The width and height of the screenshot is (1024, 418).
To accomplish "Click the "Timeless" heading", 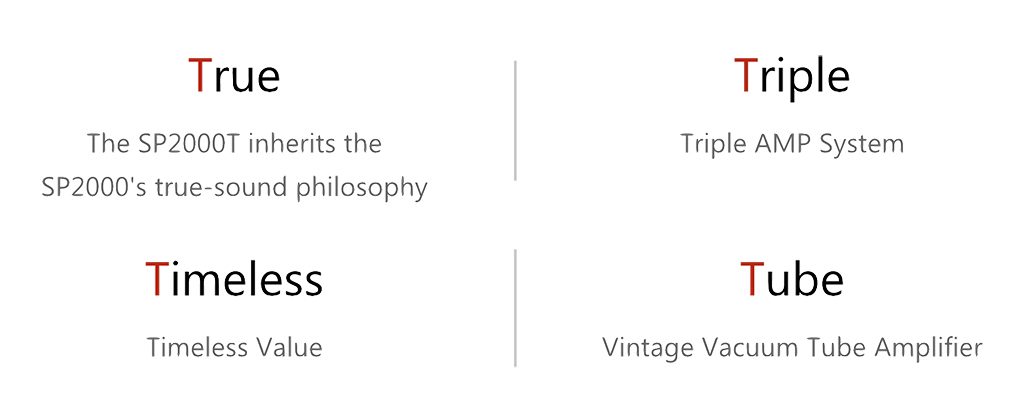I will tap(234, 278).
